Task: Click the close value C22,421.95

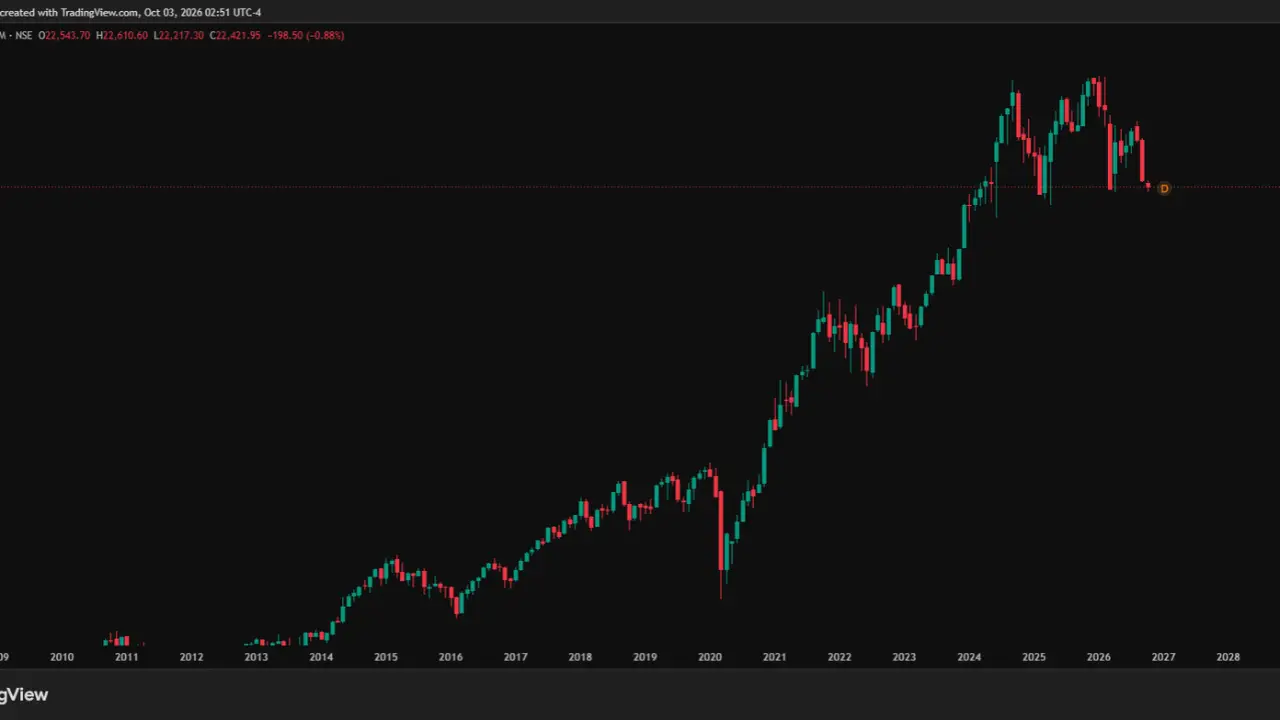Action: click(x=236, y=35)
